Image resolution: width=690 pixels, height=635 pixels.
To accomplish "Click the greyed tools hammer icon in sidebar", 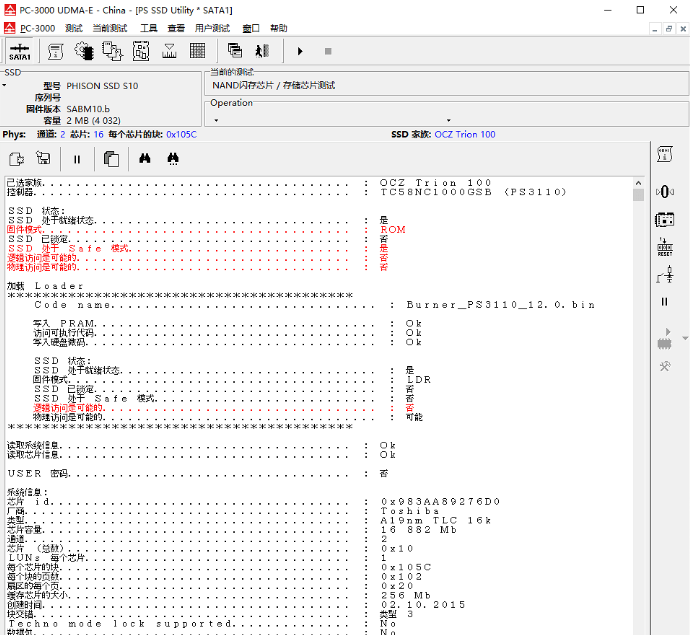I will pos(664,366).
